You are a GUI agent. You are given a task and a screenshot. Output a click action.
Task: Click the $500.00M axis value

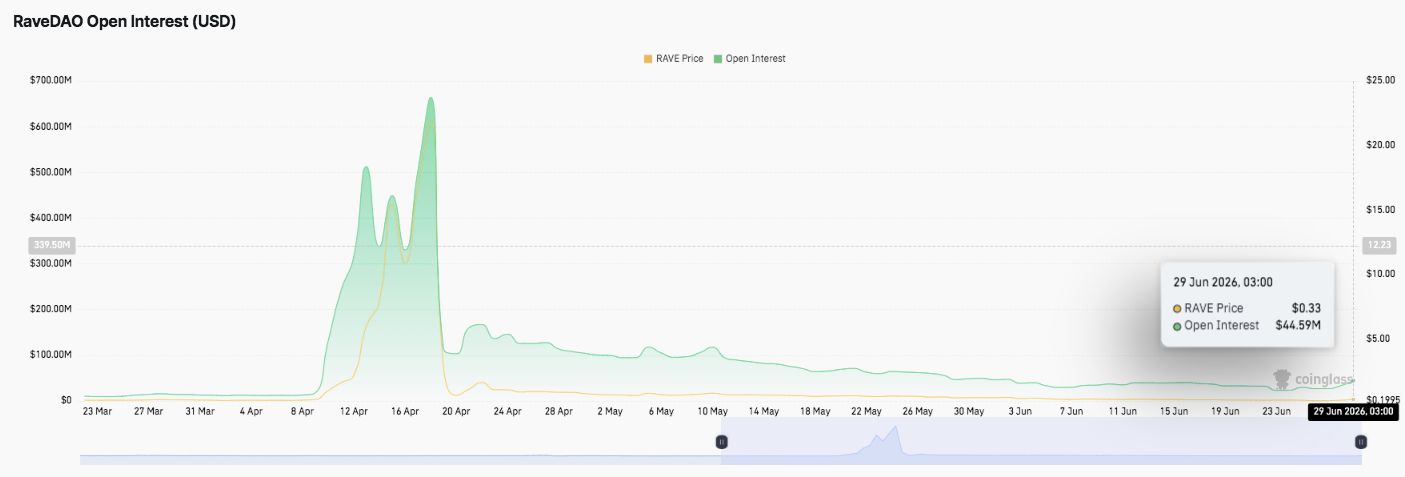(x=51, y=172)
